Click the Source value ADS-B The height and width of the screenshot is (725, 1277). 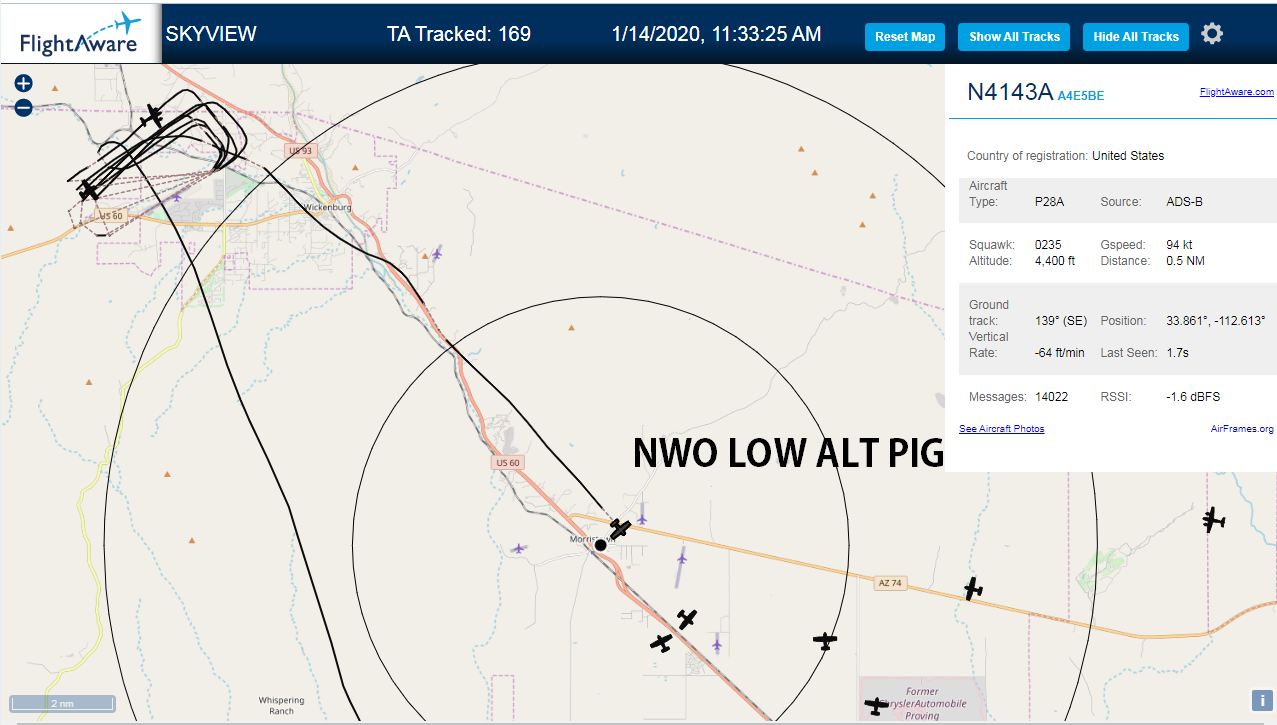pyautogui.click(x=1184, y=202)
